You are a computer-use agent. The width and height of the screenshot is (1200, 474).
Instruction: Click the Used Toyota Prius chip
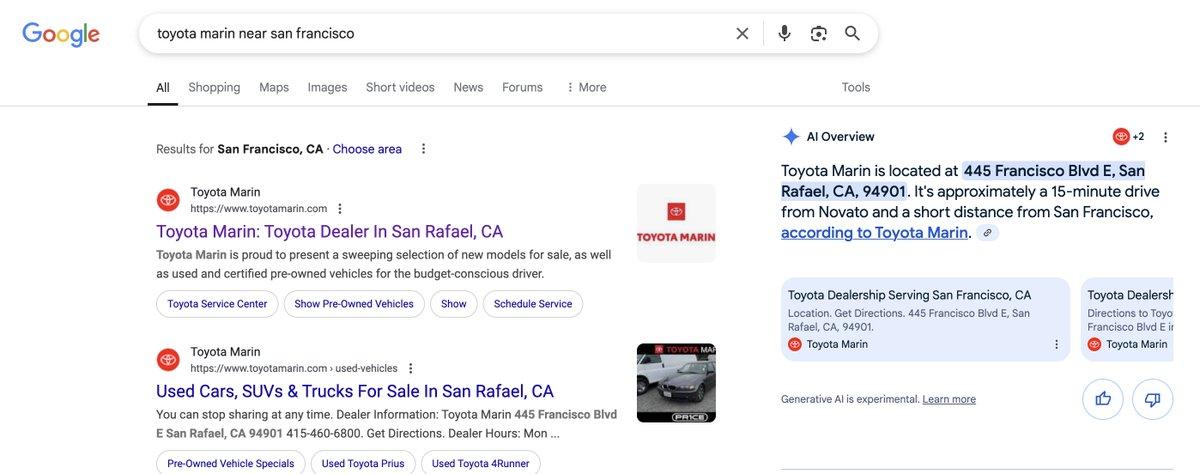tap(363, 463)
